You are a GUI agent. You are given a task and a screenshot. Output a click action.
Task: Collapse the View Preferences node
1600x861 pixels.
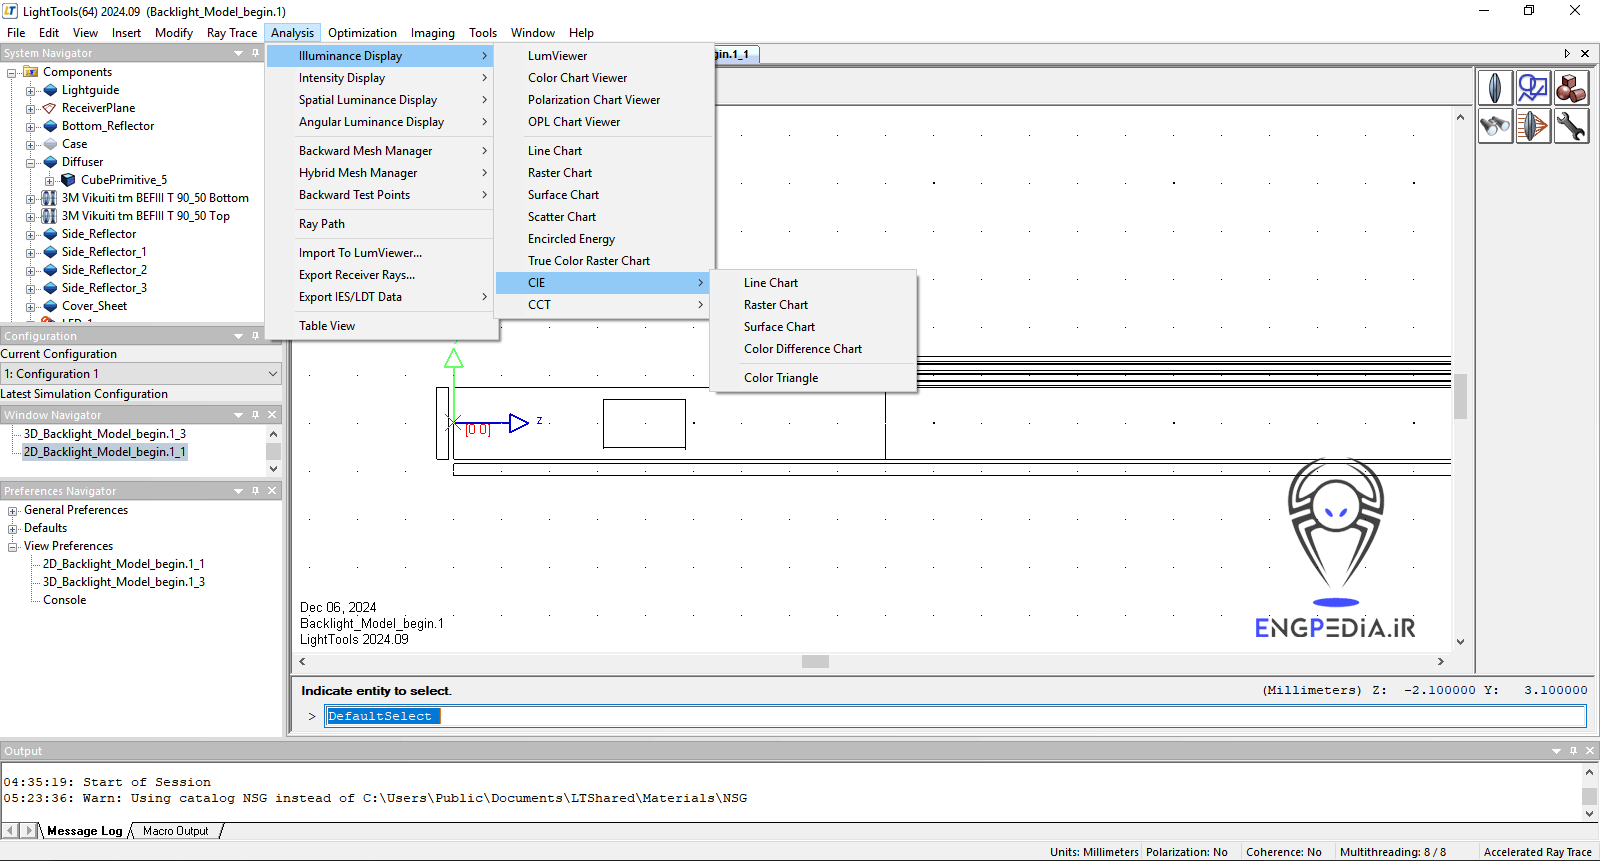point(13,546)
